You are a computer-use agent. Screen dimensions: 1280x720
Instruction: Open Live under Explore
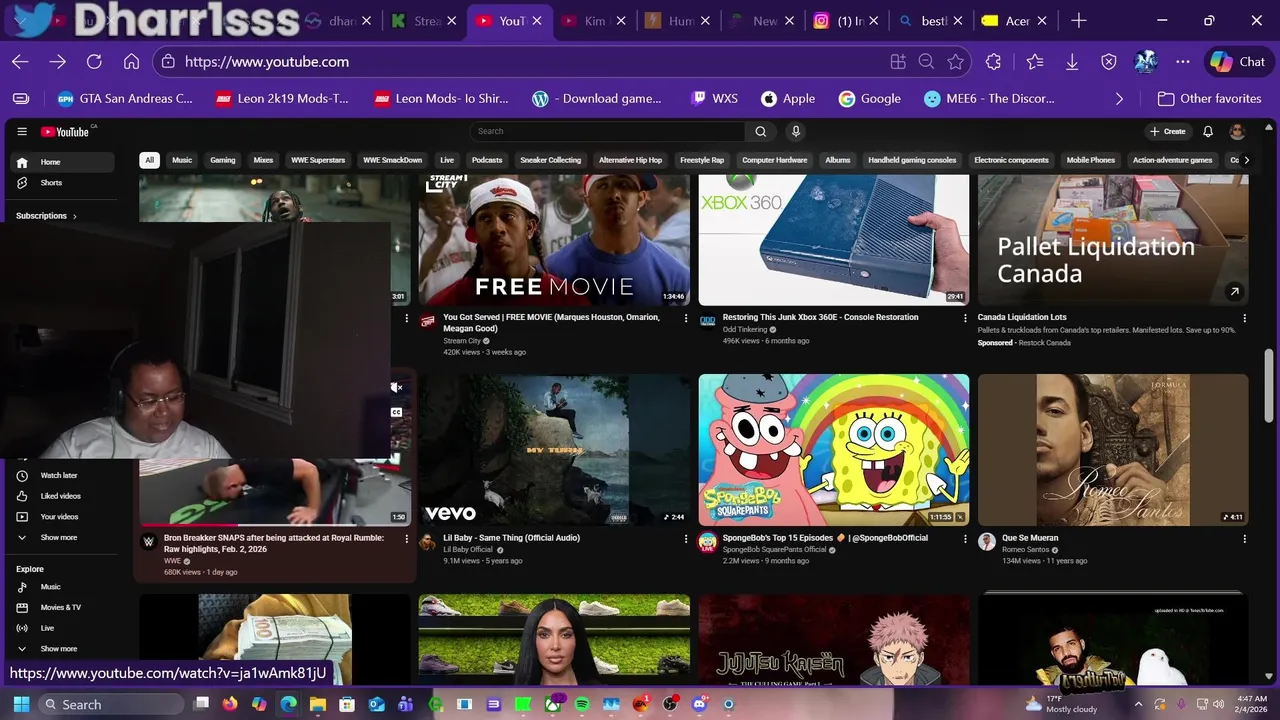click(x=47, y=628)
